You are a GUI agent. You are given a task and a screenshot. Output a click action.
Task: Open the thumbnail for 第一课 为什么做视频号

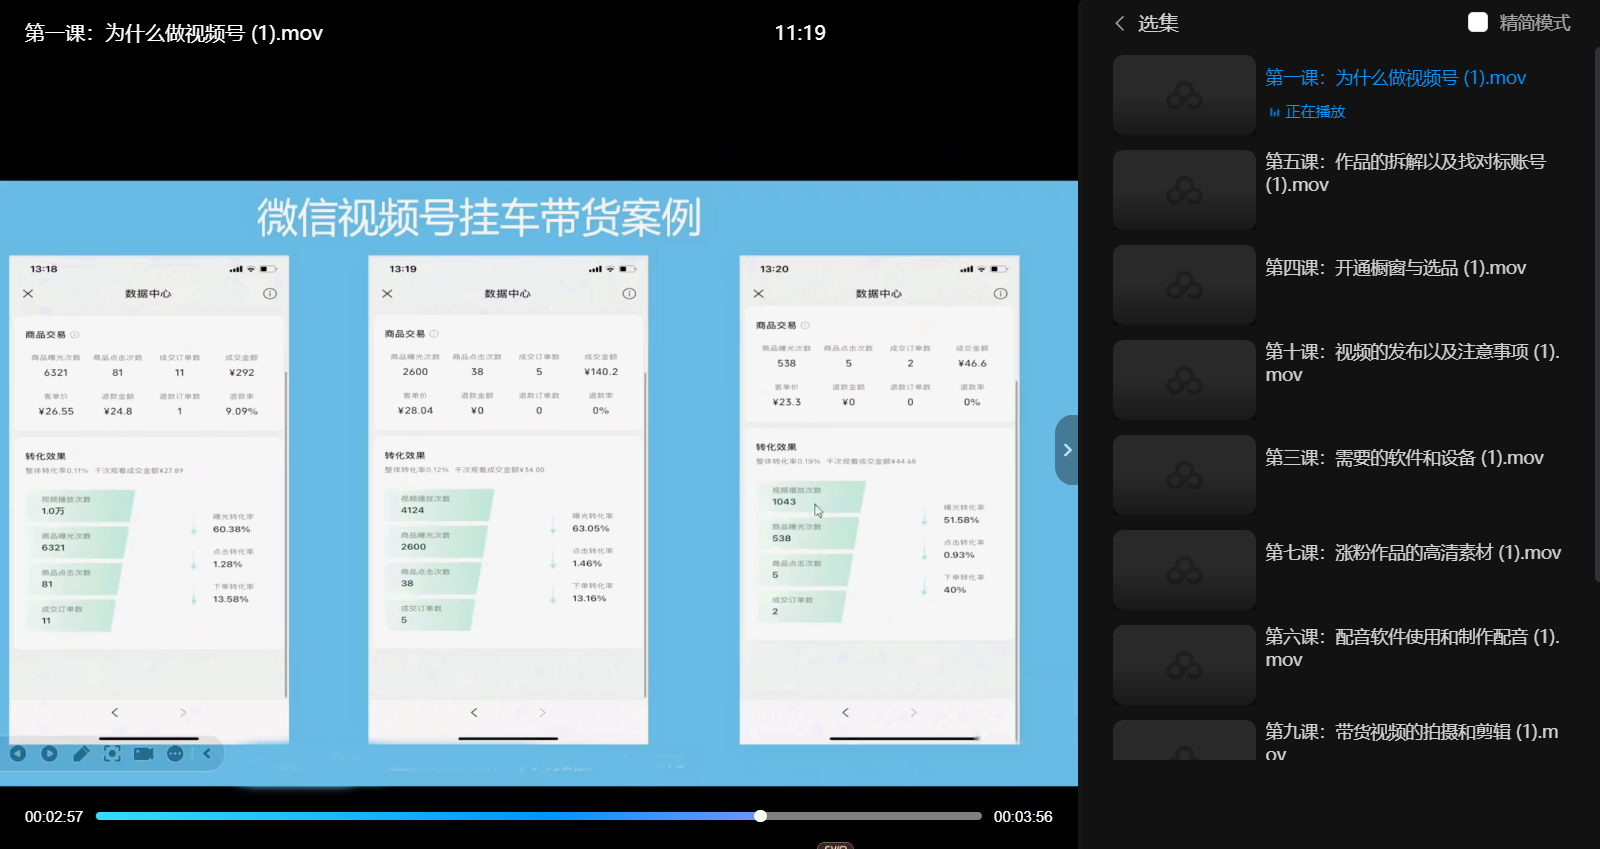coord(1184,95)
